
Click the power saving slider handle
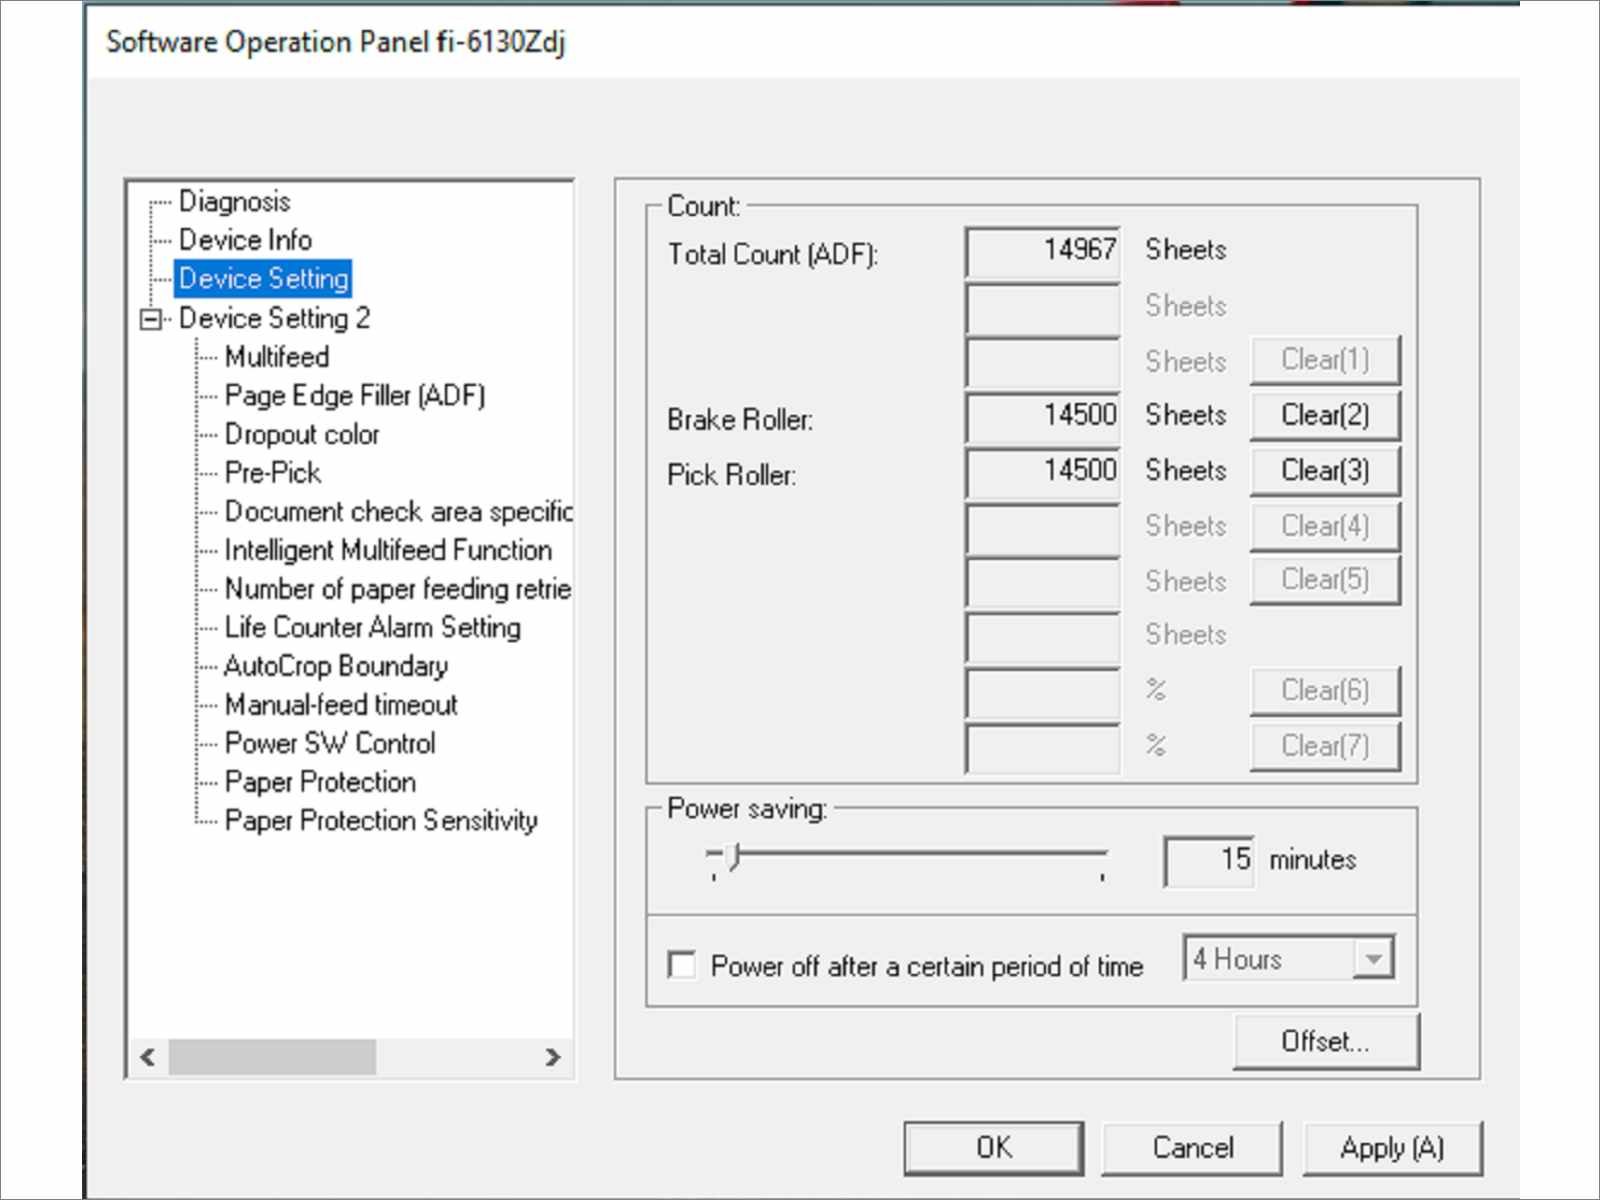click(734, 857)
